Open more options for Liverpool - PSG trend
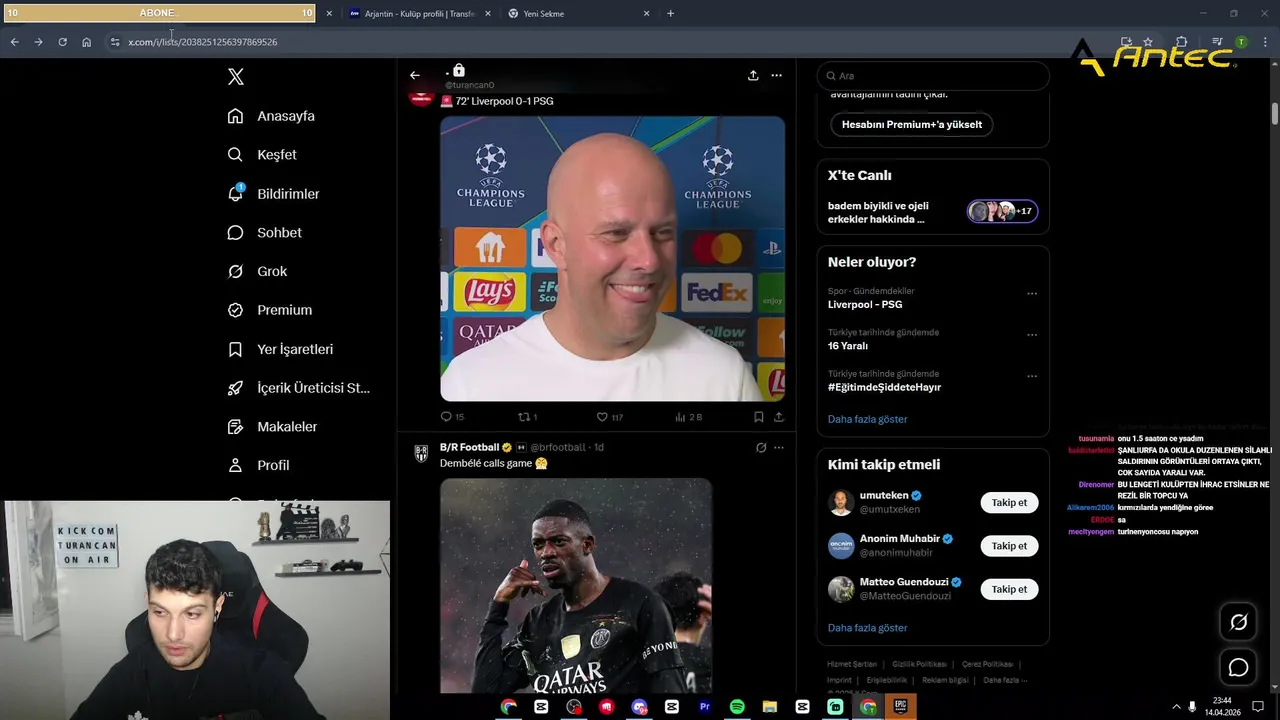 1032,294
